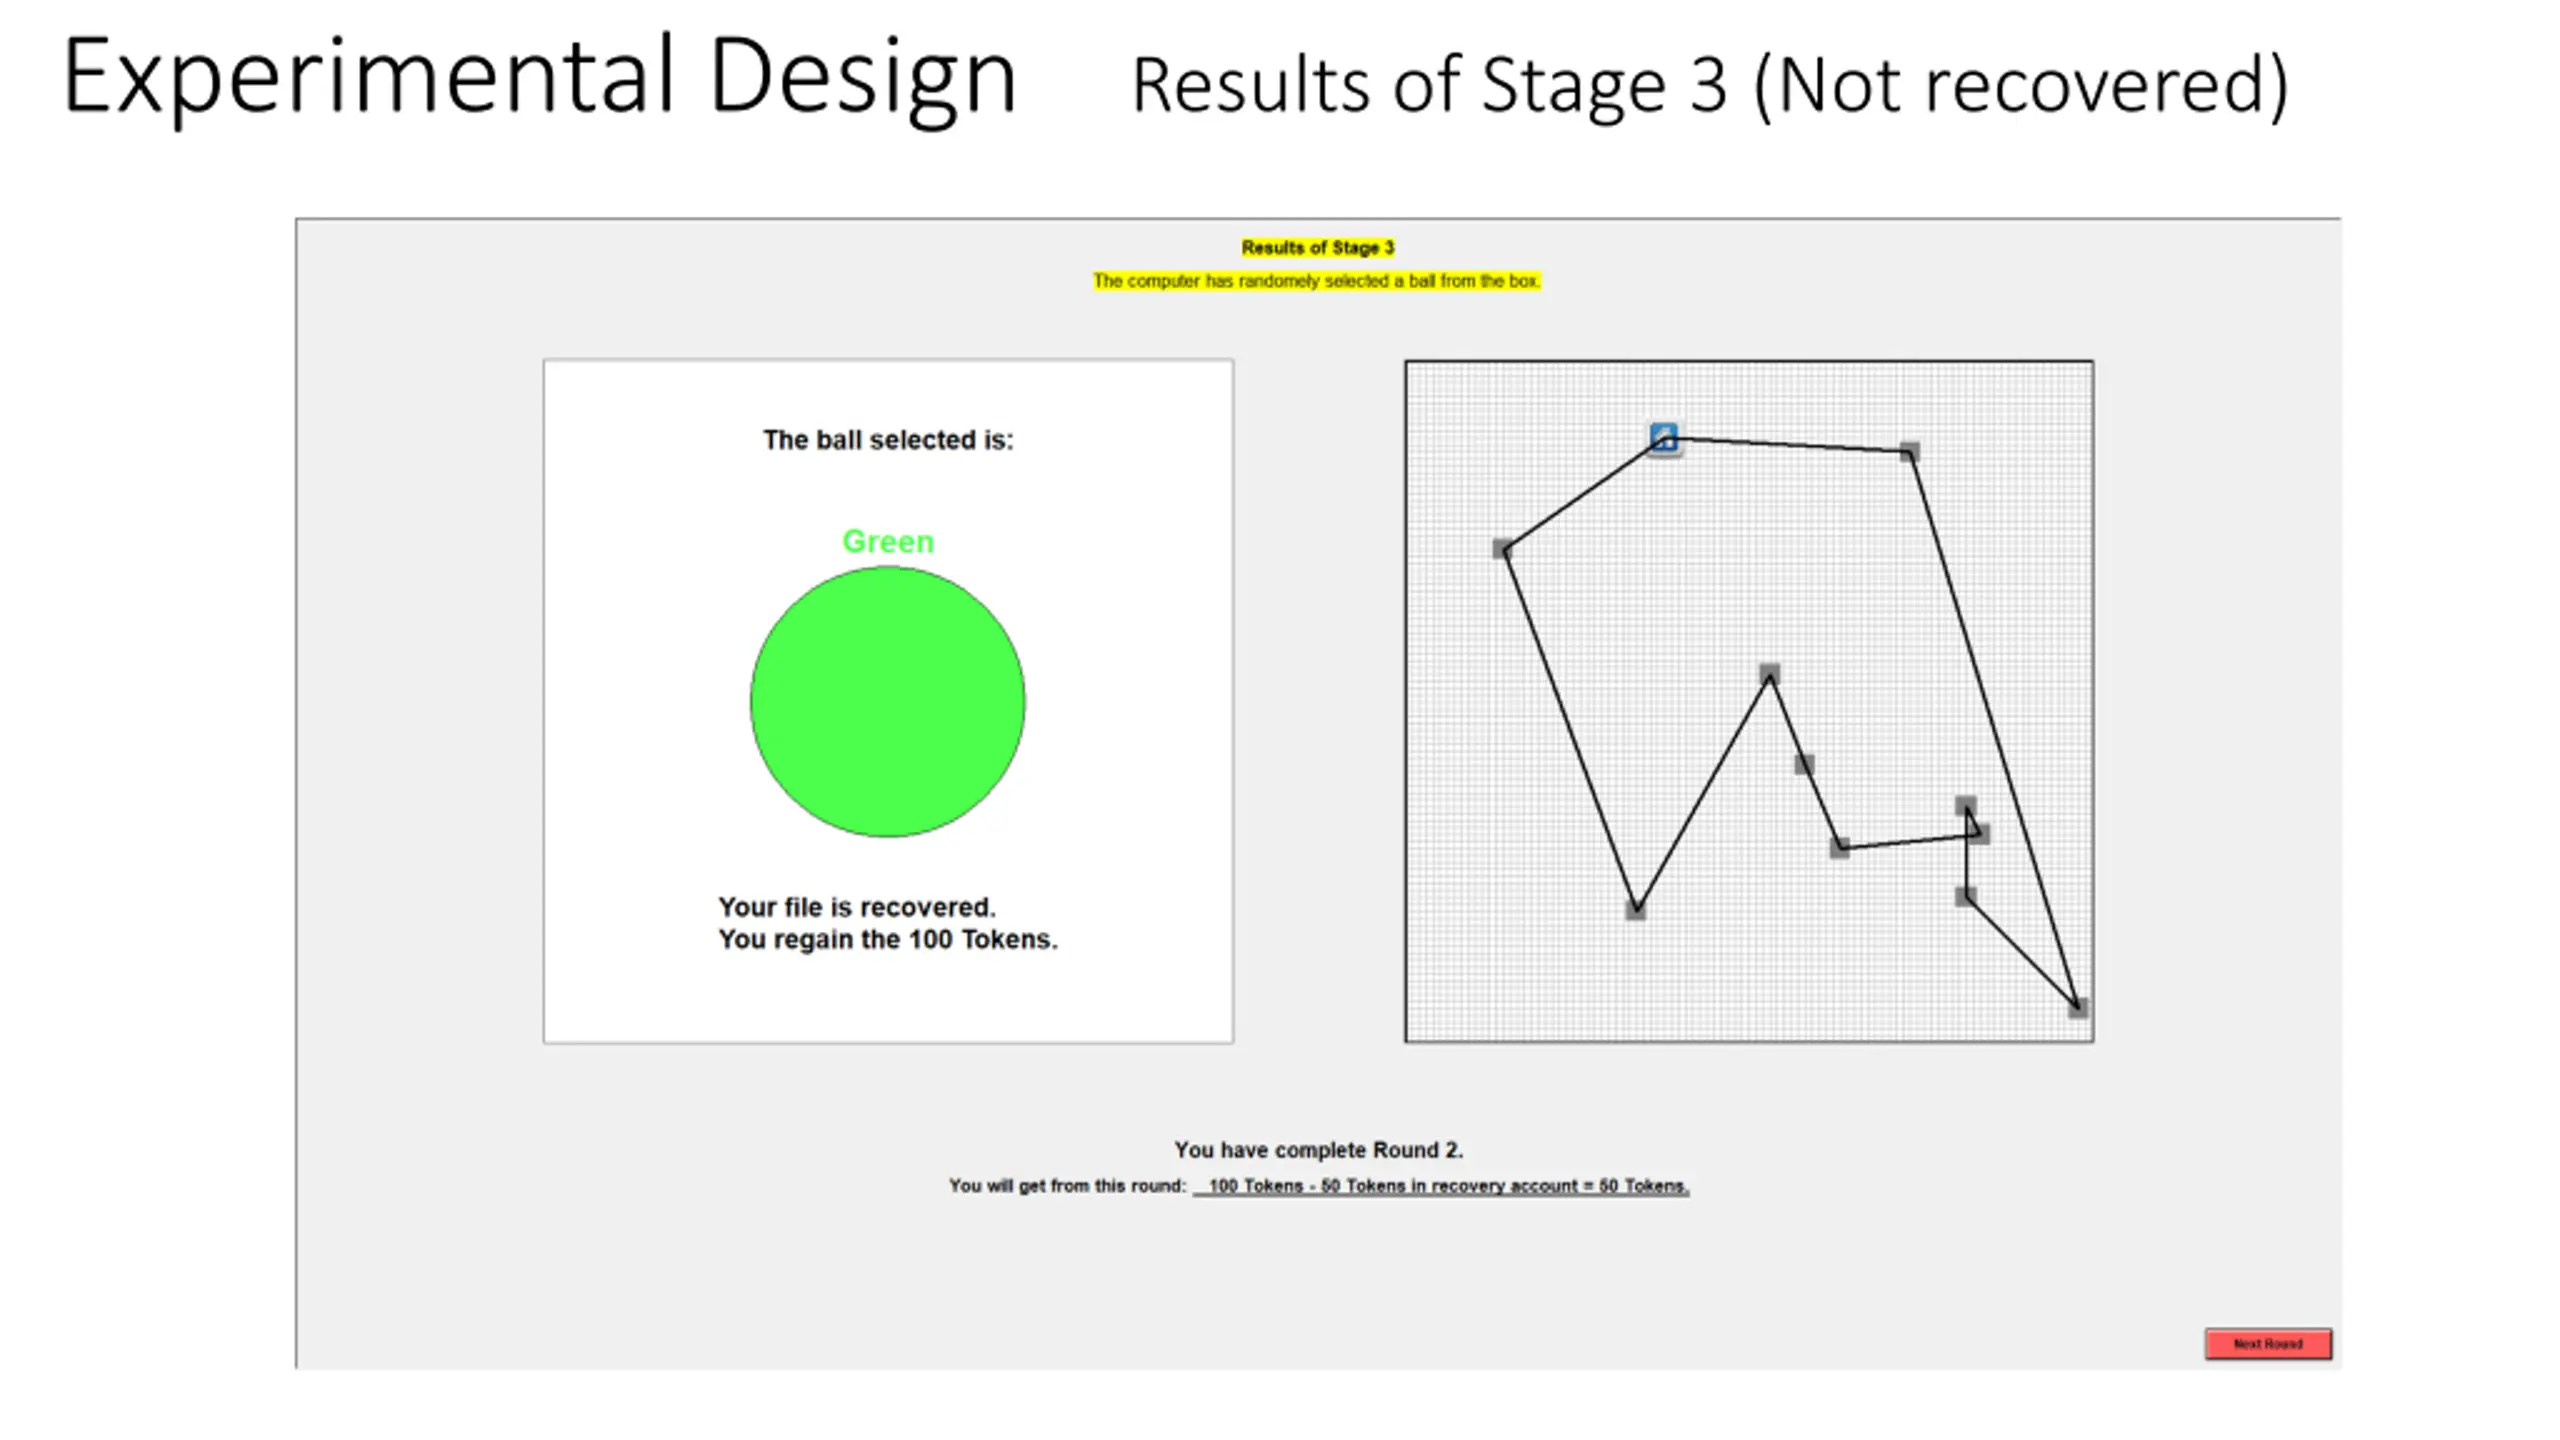The width and height of the screenshot is (2560, 1440).
Task: Click 'The ball selected is:' label
Action: pyautogui.click(x=888, y=440)
